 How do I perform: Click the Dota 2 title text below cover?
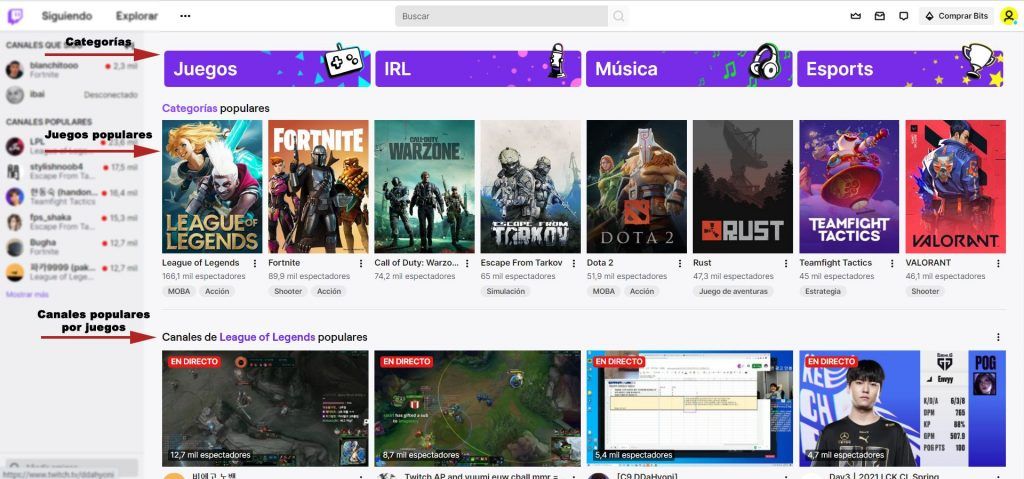pyautogui.click(x=600, y=263)
